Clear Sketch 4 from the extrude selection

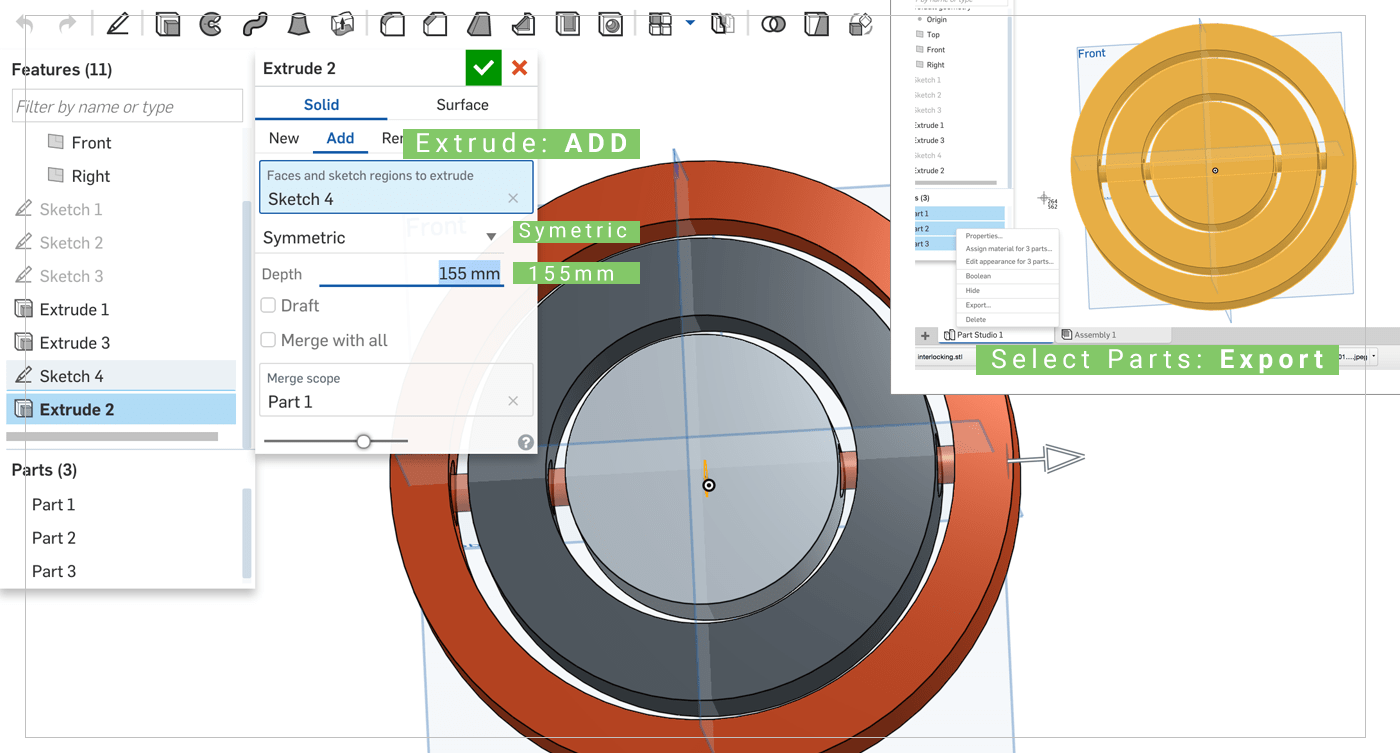click(x=513, y=199)
